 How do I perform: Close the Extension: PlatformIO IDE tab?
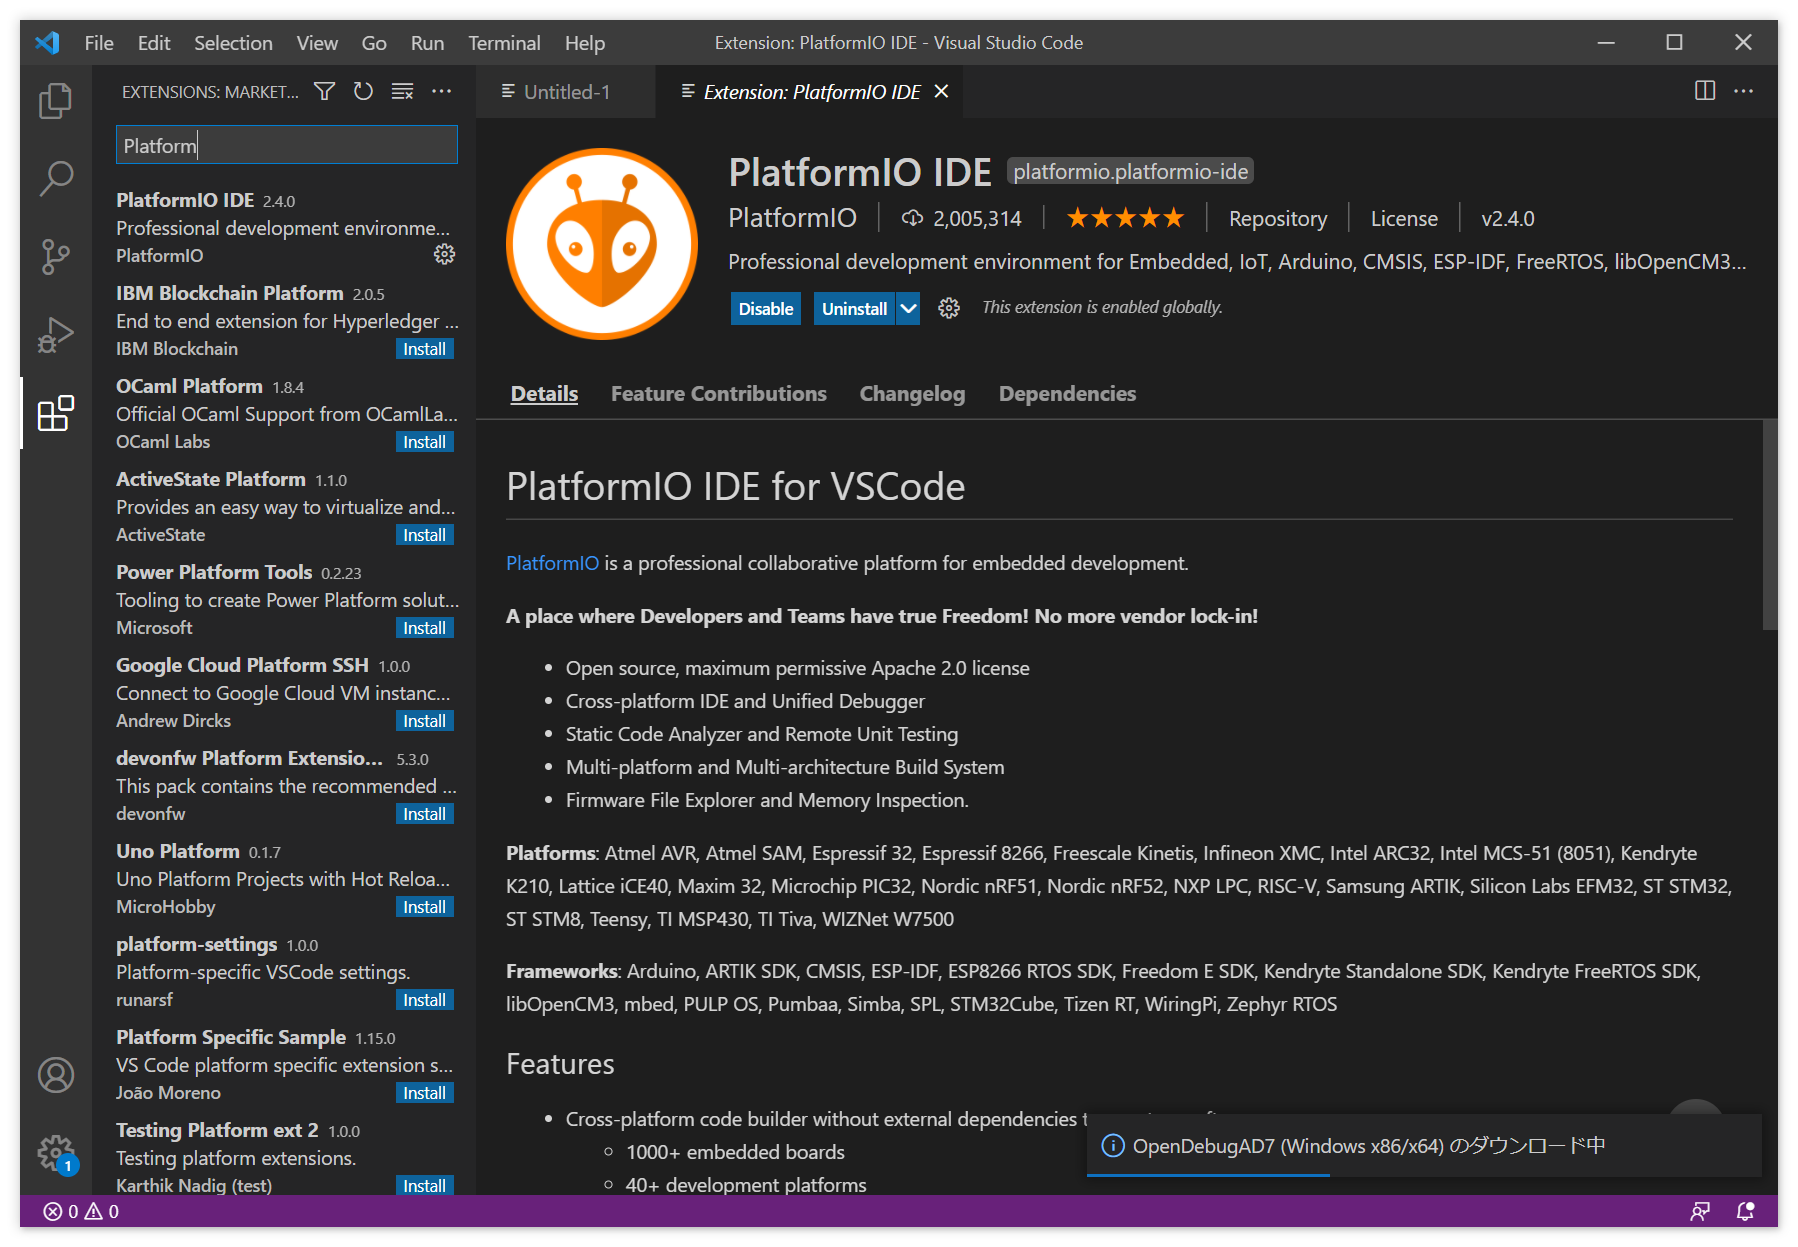[941, 92]
